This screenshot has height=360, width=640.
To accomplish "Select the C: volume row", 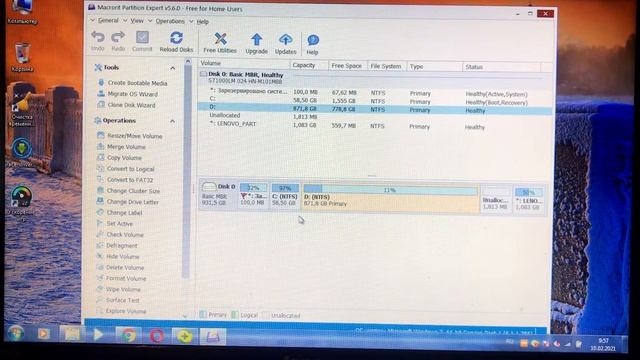I will tap(375, 100).
